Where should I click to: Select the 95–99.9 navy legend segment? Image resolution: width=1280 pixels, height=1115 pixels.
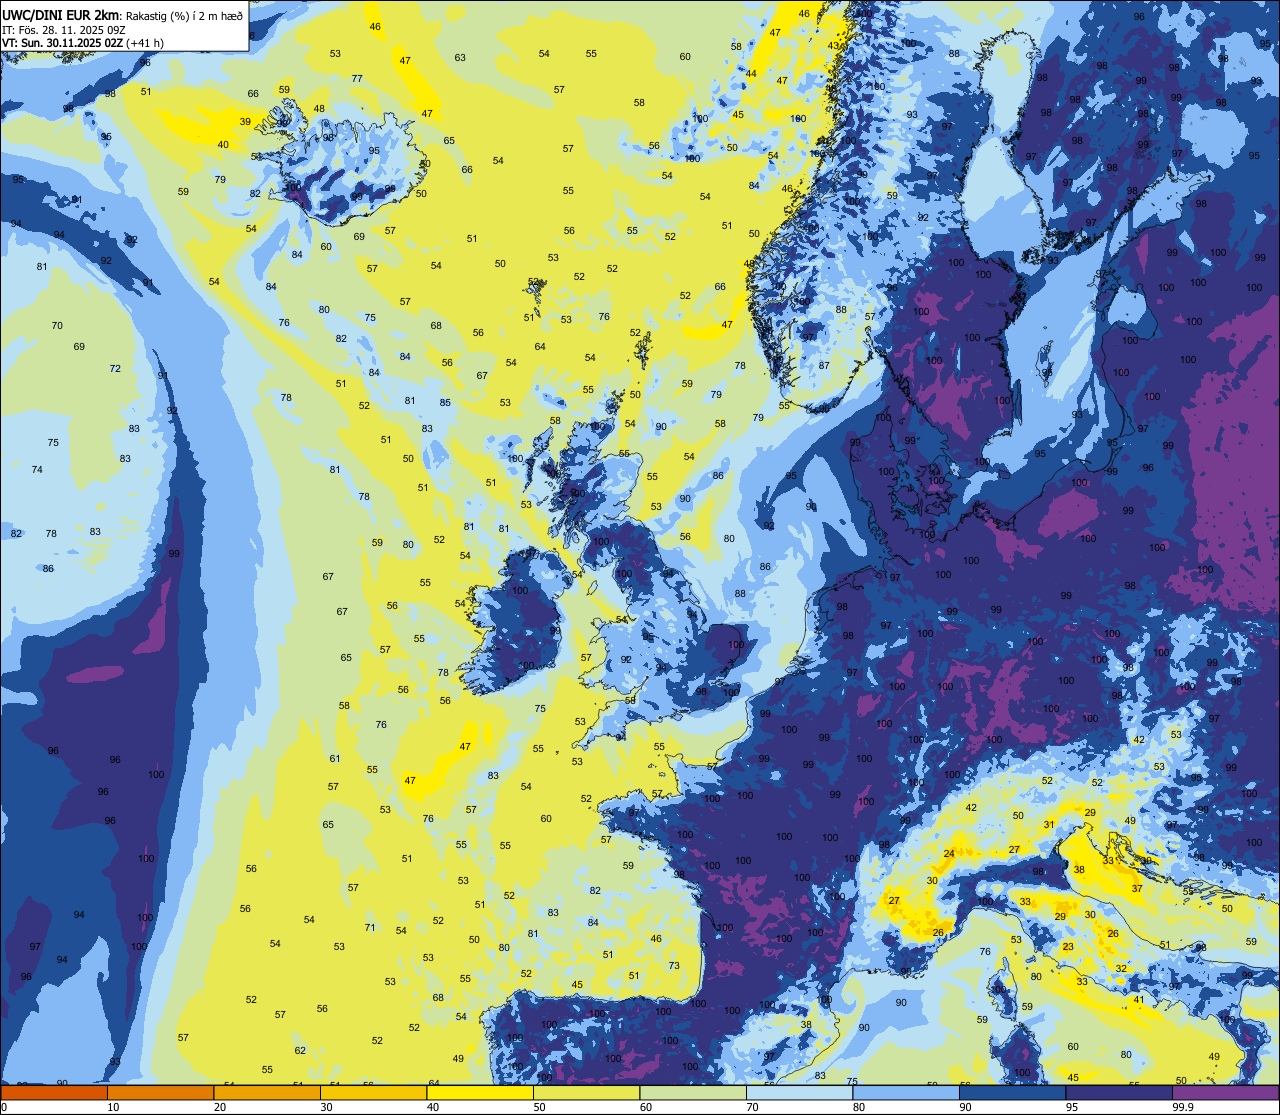tap(1120, 1092)
